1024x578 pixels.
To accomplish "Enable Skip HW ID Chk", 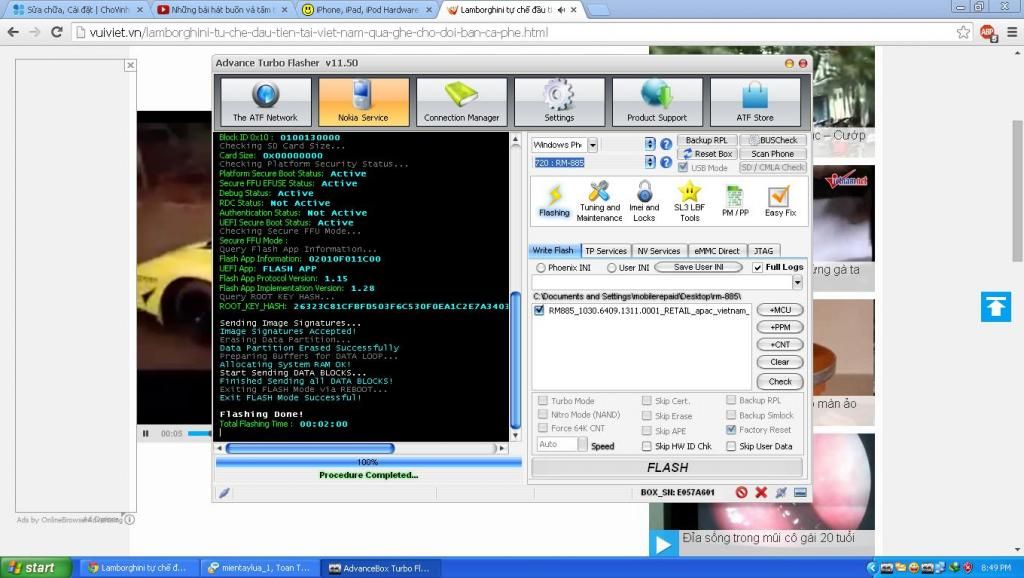I will pos(647,446).
